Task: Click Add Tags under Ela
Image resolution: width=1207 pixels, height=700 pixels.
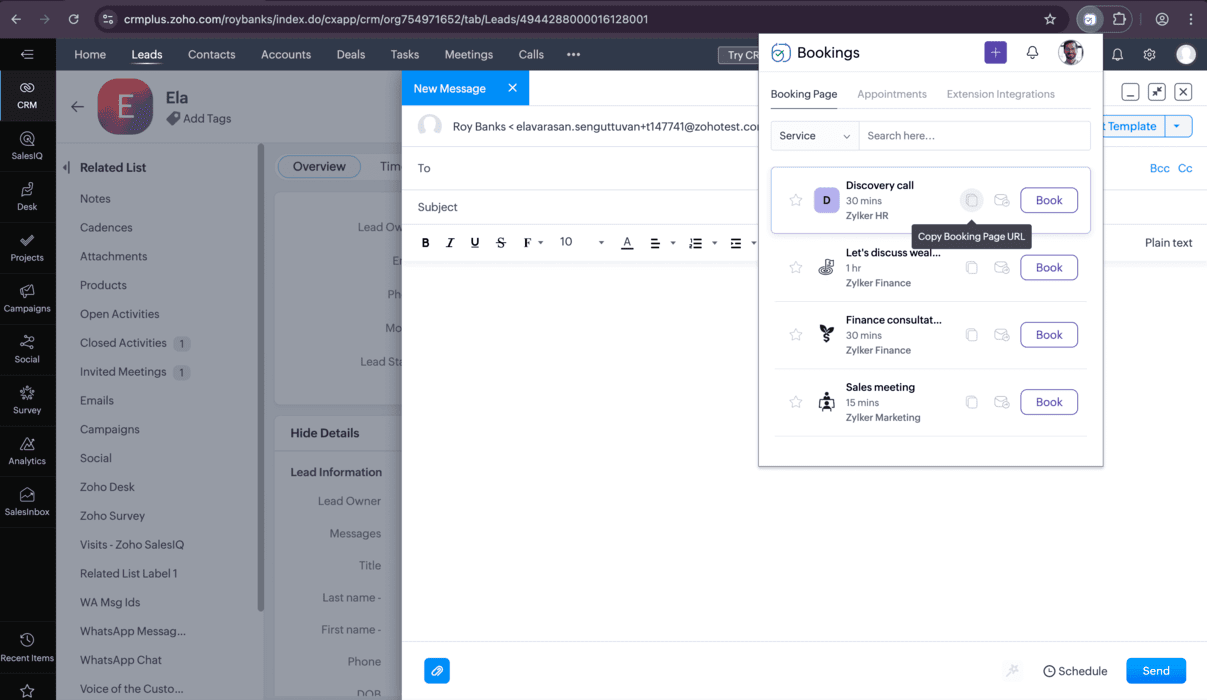Action: tap(199, 119)
